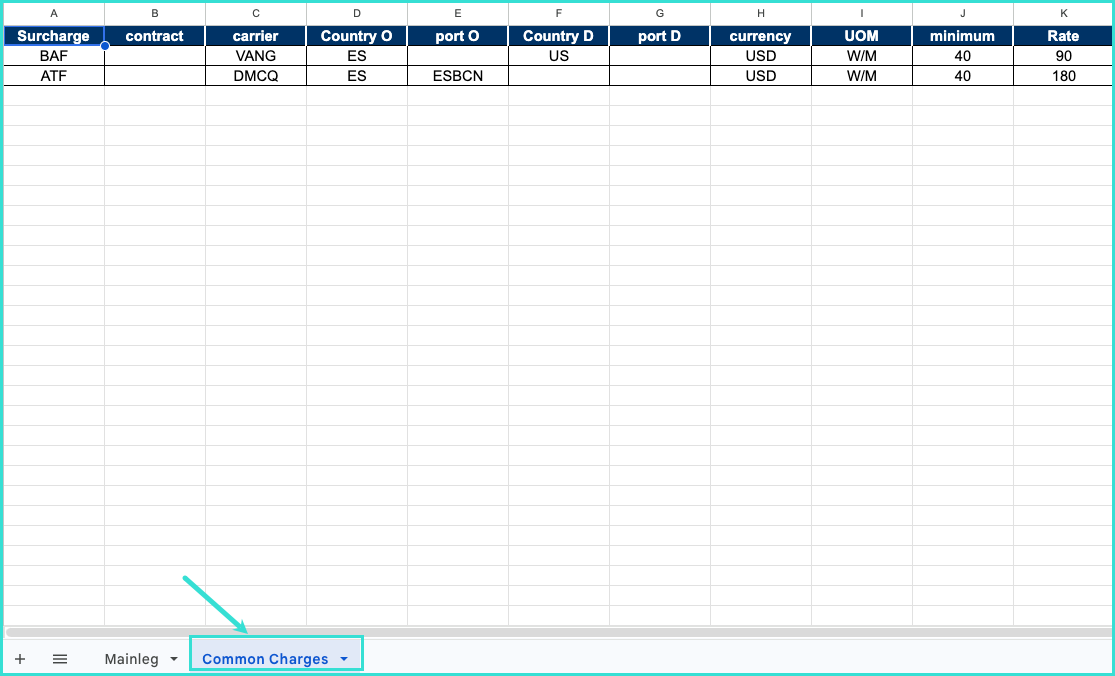The height and width of the screenshot is (676, 1115).
Task: Select the BAF surcharge cell
Action: [x=54, y=56]
